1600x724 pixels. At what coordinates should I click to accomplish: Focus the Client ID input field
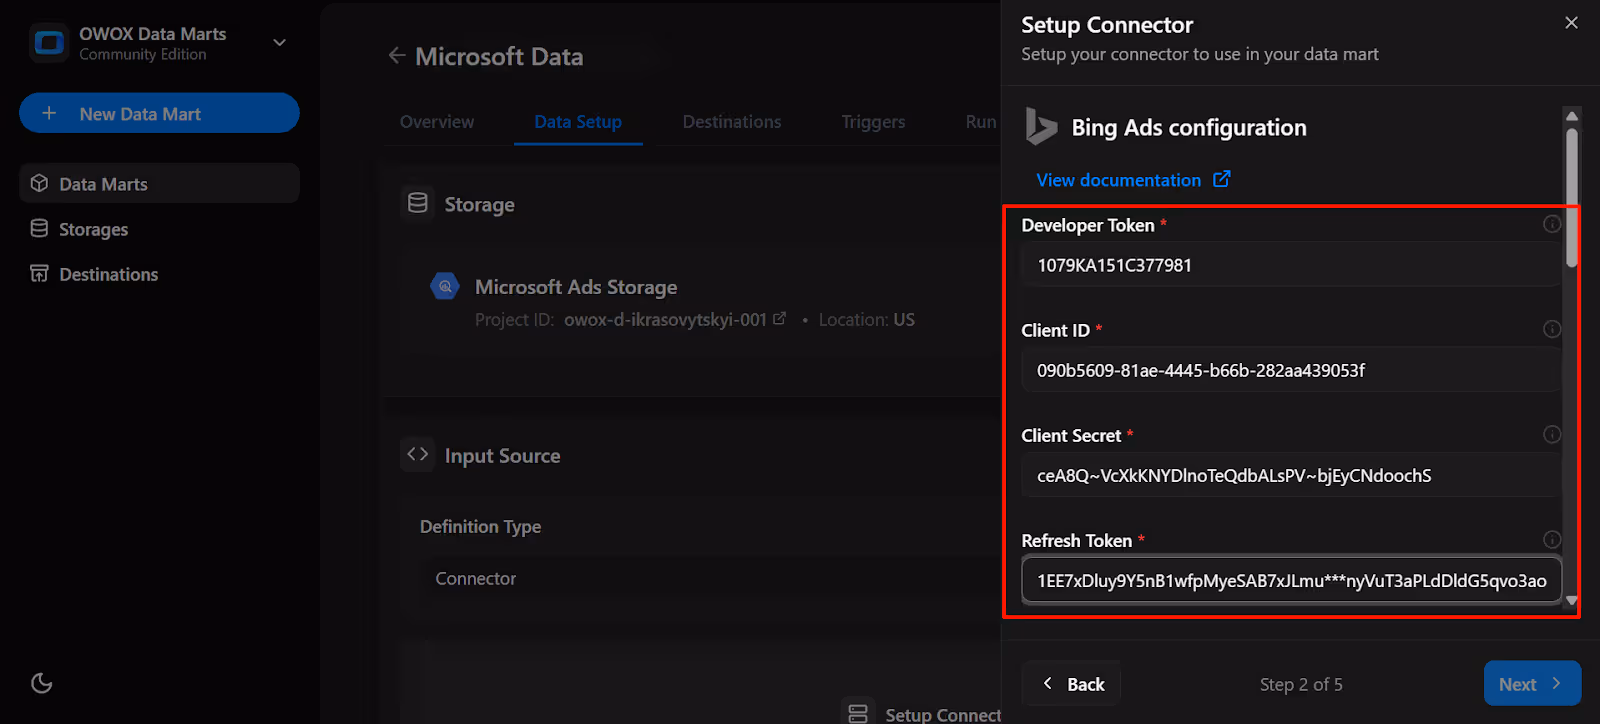1291,370
